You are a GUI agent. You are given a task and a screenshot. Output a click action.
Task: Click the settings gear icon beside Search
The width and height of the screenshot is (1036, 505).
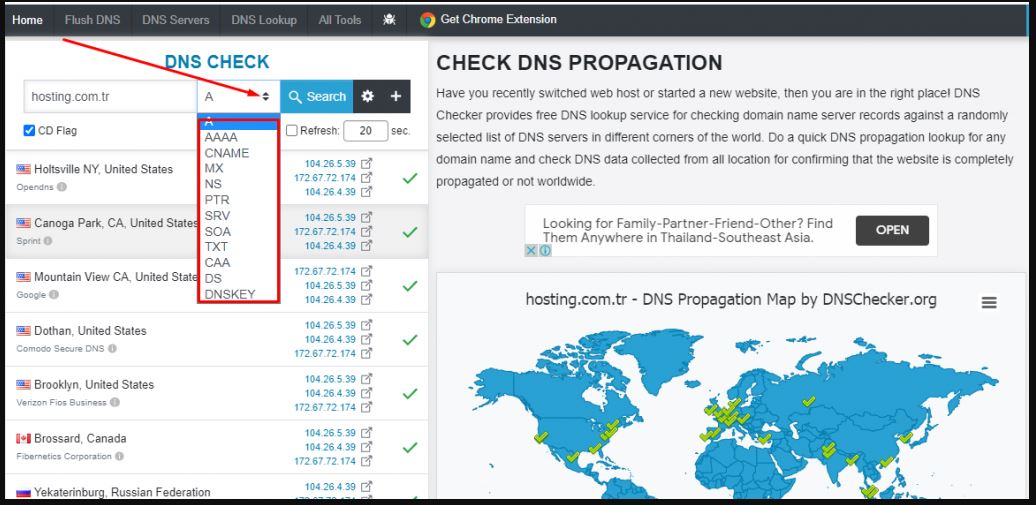pos(367,97)
